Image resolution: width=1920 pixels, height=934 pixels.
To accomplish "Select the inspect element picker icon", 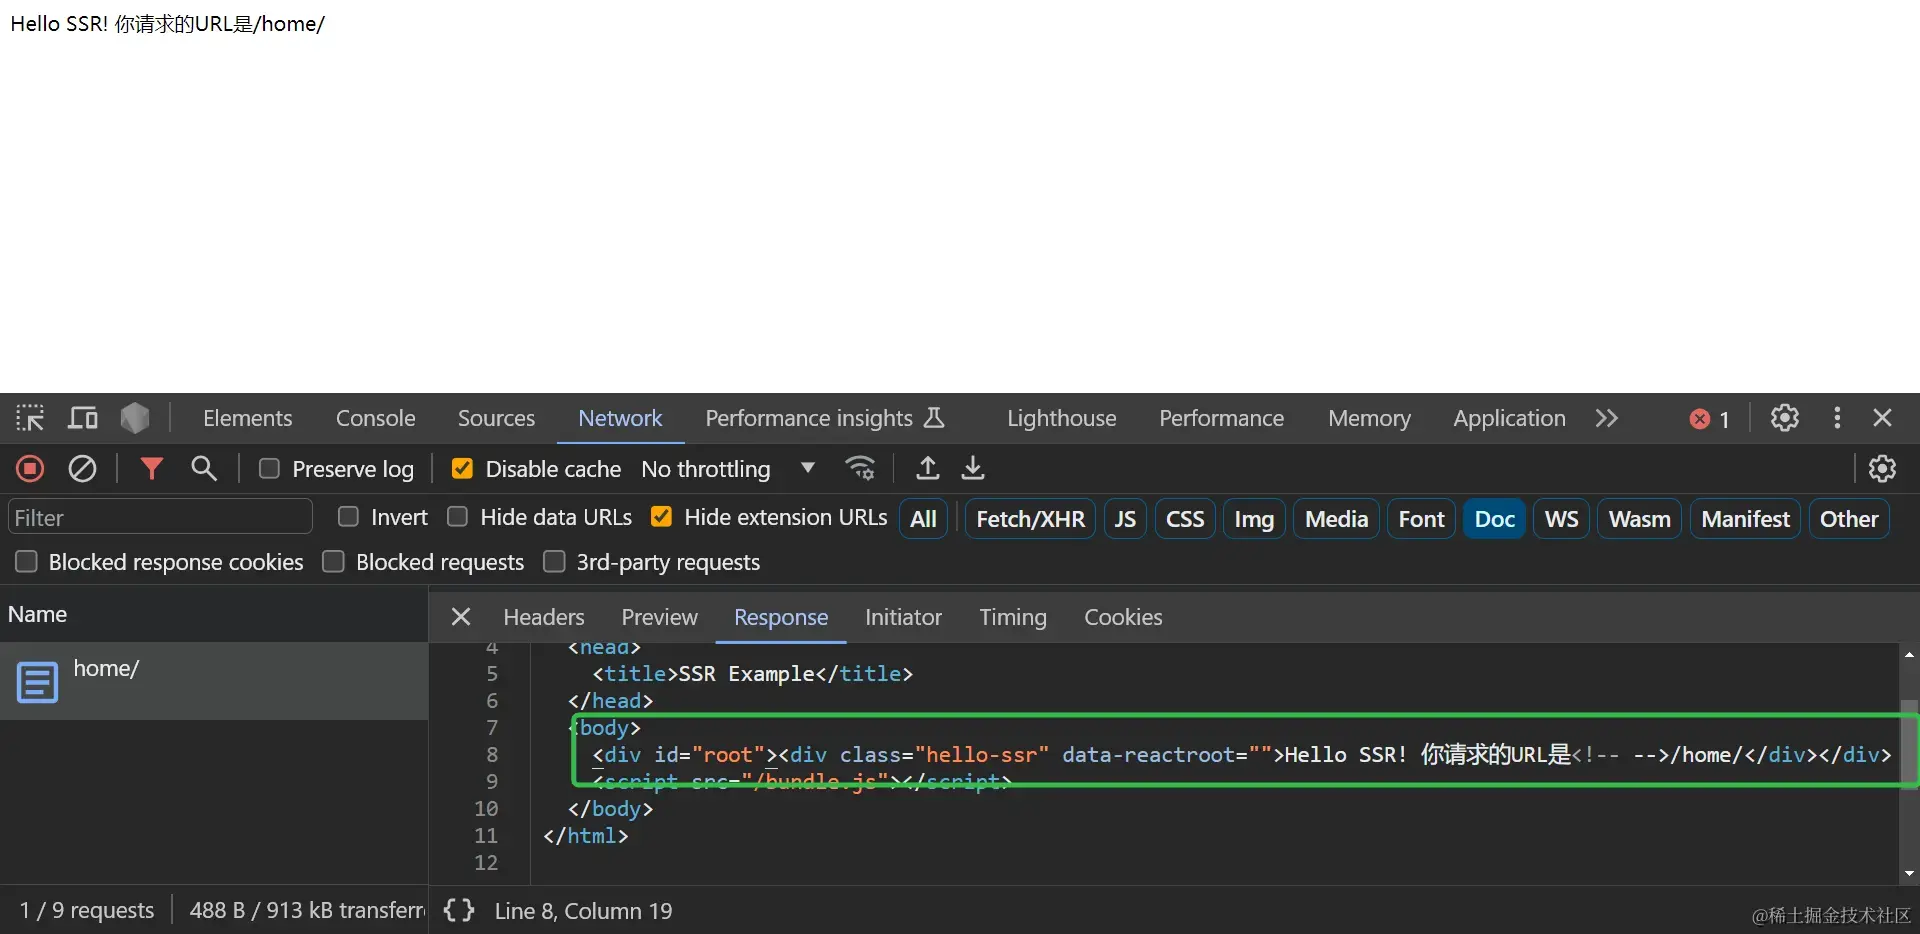I will [30, 418].
